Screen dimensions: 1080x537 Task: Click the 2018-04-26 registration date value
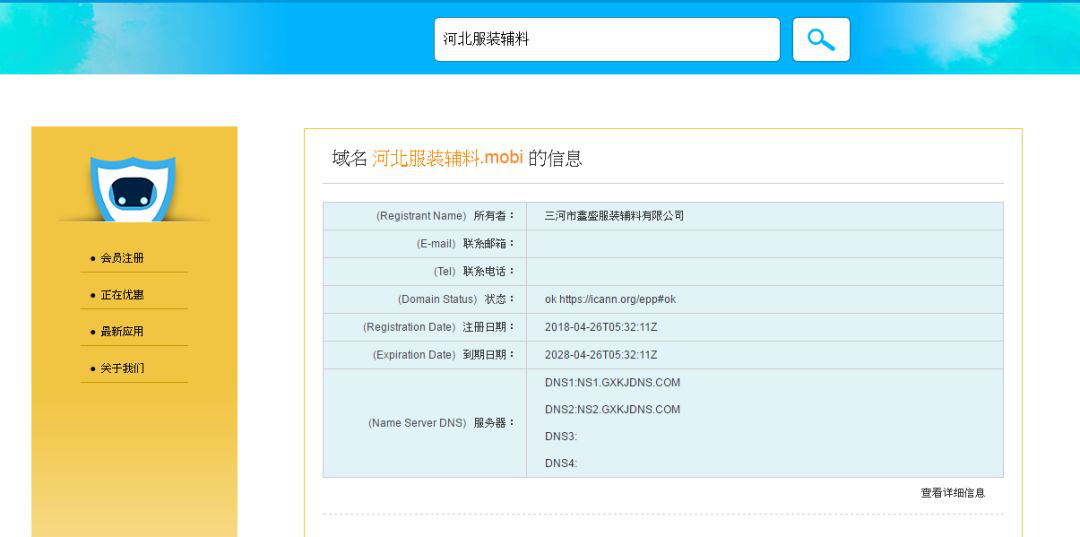(600, 327)
